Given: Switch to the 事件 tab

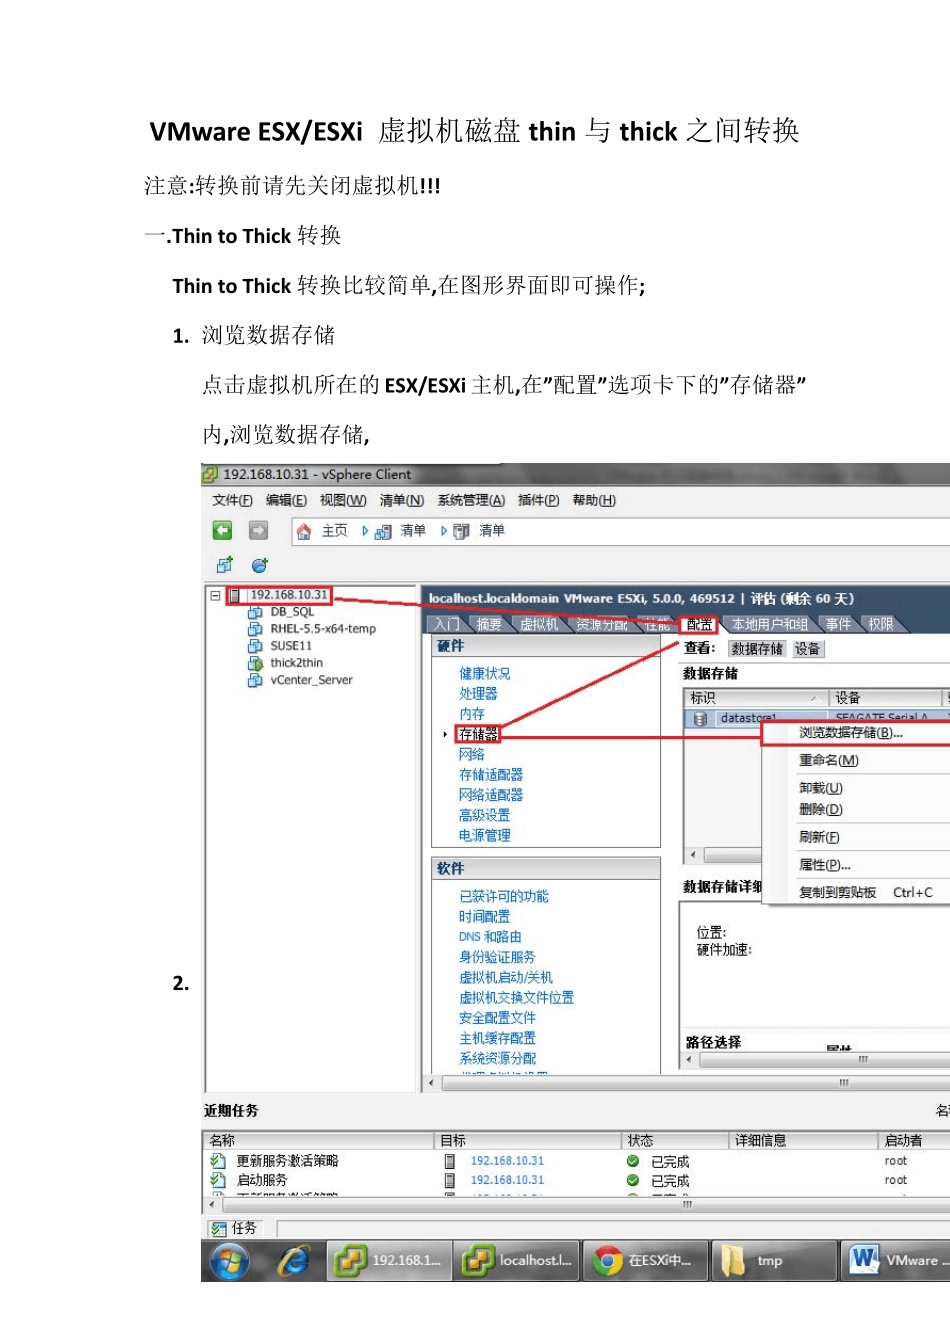Looking at the screenshot, I should point(838,624).
